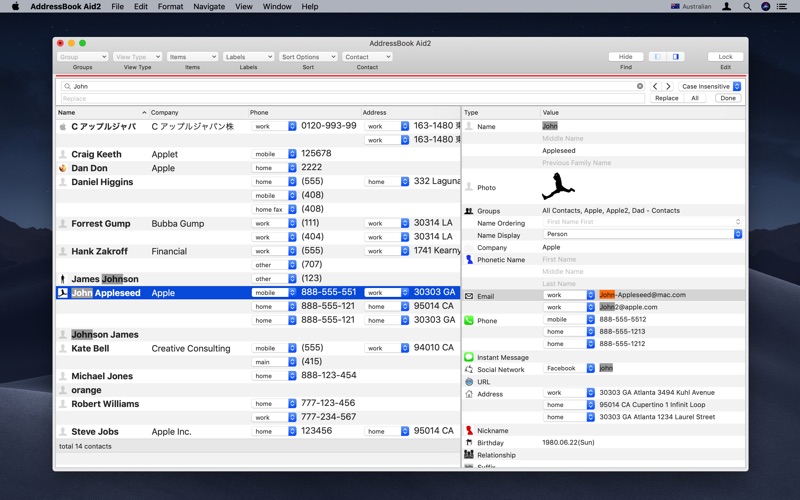
Task: Open the Contact dropdown in toolbar
Action: pos(367,57)
